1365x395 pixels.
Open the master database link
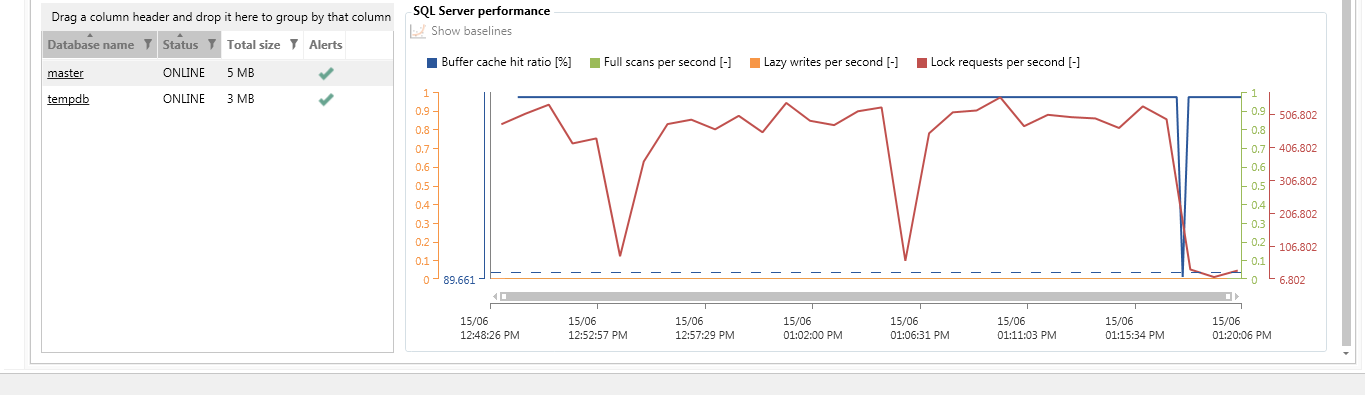(66, 73)
